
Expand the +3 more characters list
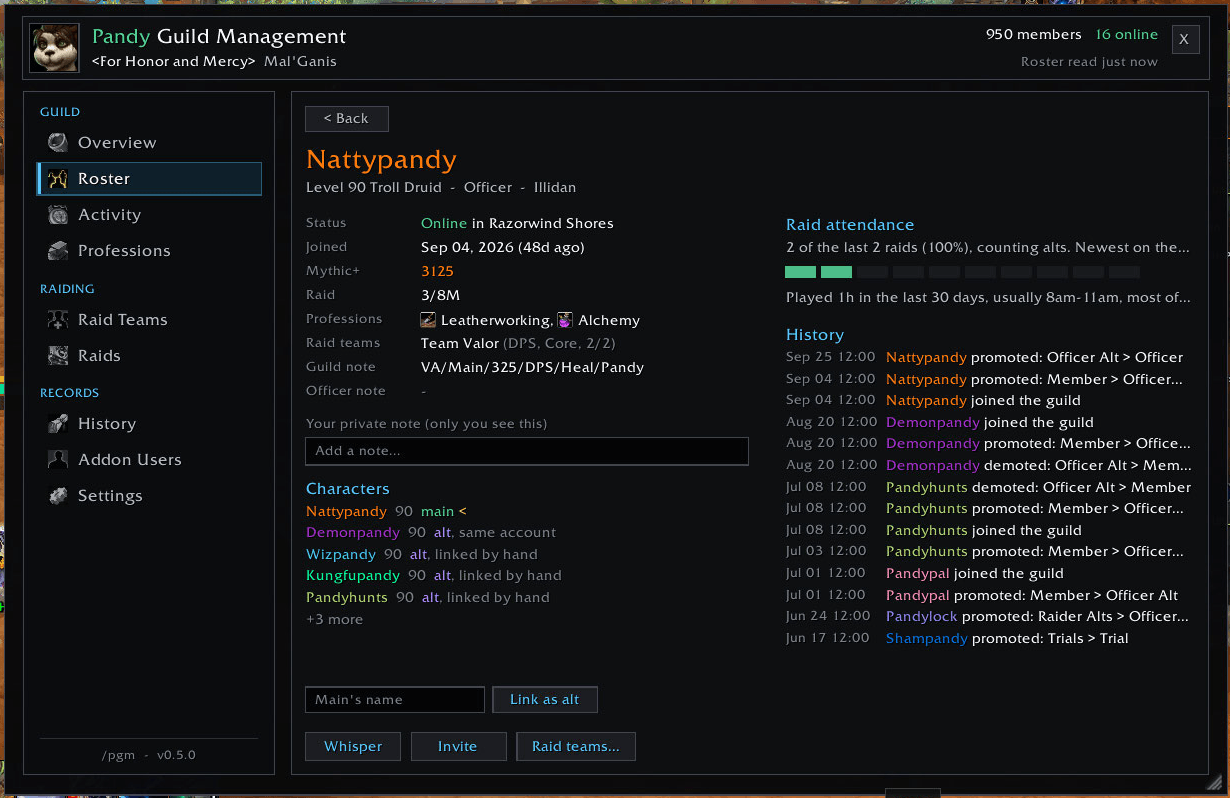[x=334, y=619]
